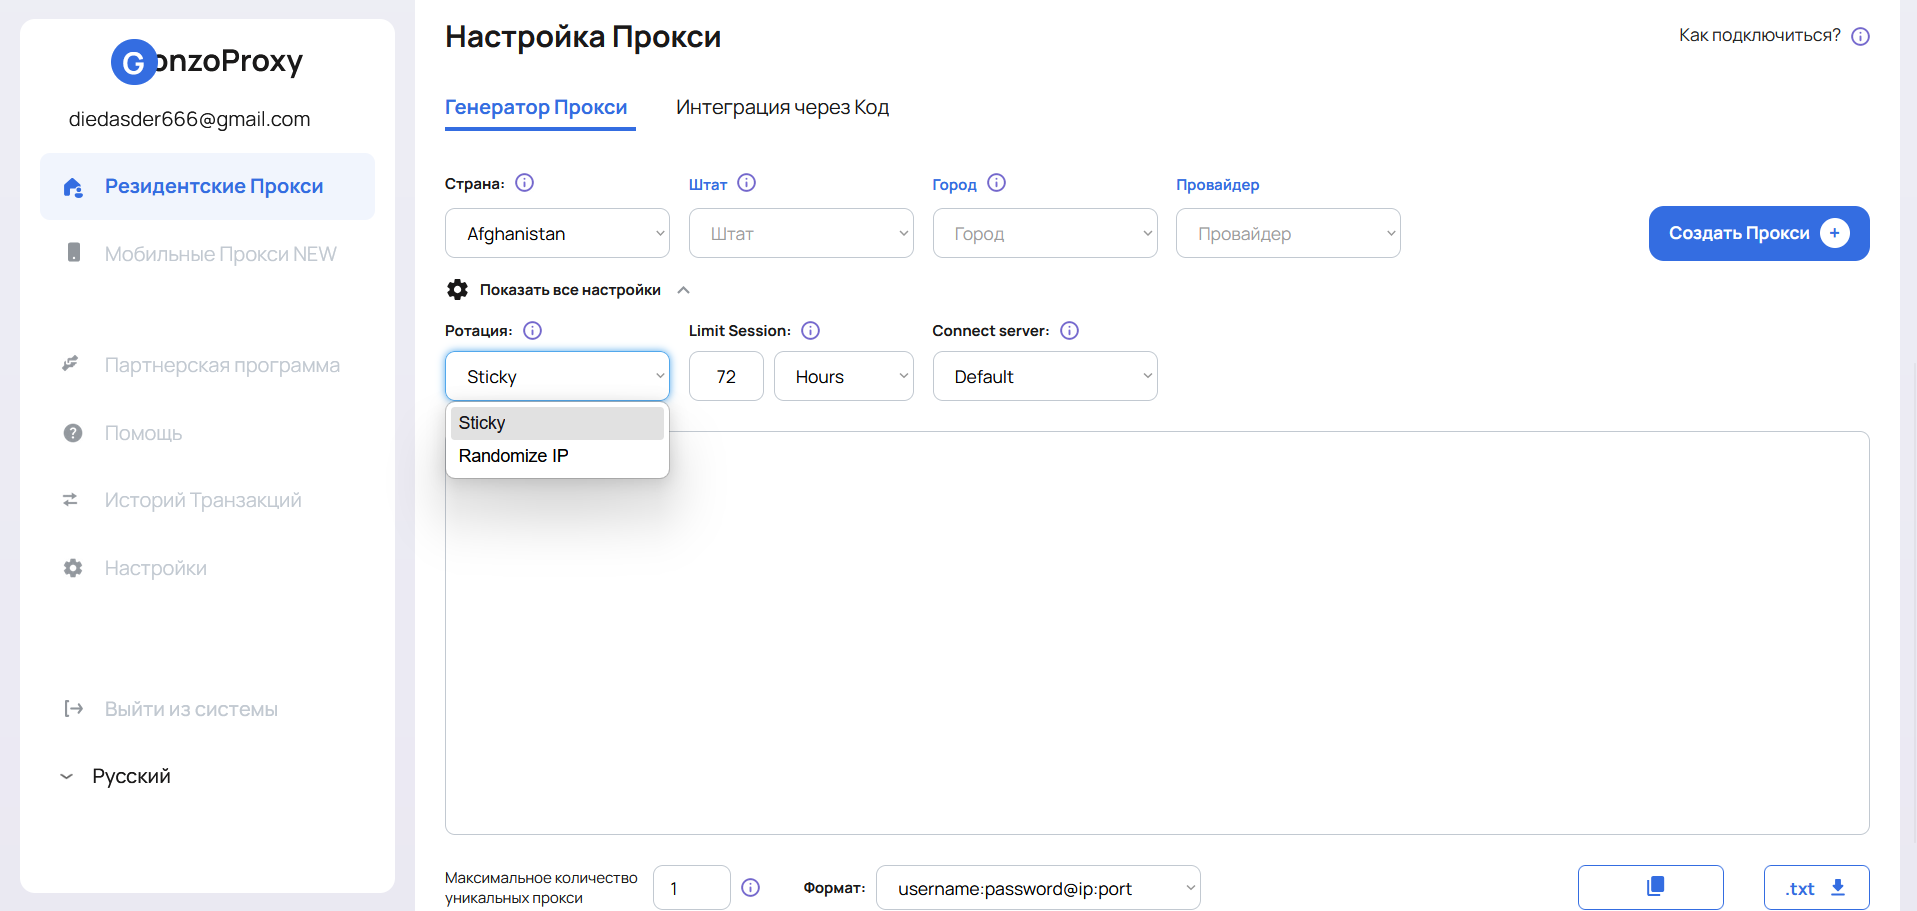The image size is (1917, 911).
Task: Open the Формат dropdown
Action: click(x=1038, y=888)
